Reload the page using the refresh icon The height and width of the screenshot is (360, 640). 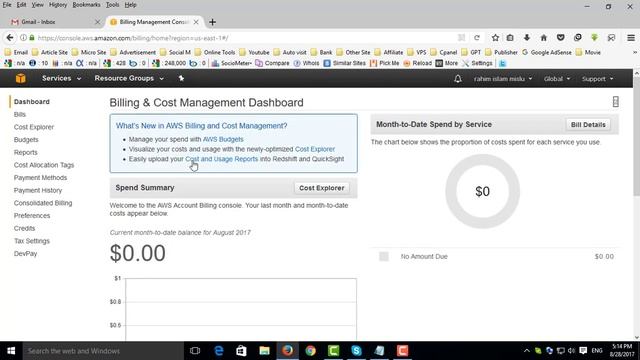click(x=477, y=38)
